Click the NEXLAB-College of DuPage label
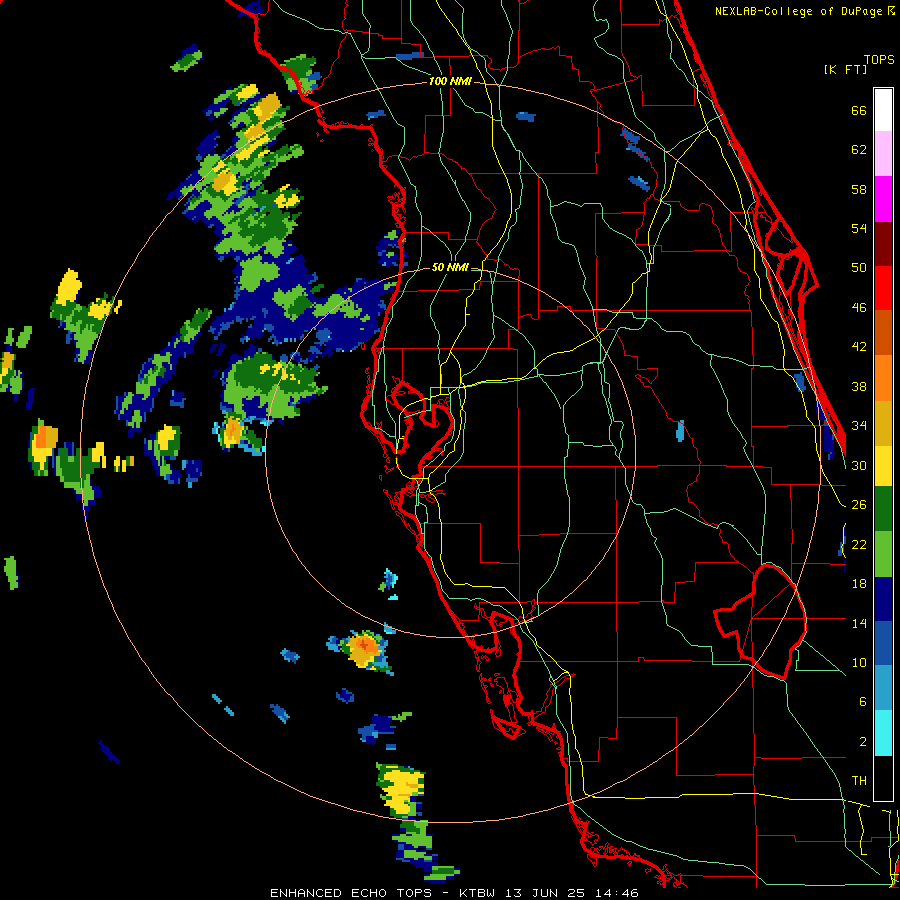The width and height of the screenshot is (900, 900). coord(798,11)
